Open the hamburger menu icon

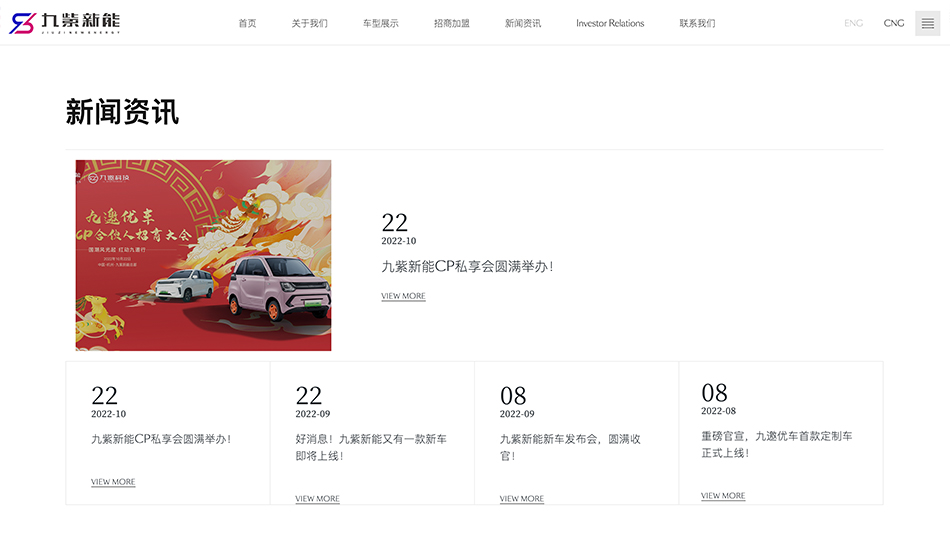click(927, 23)
